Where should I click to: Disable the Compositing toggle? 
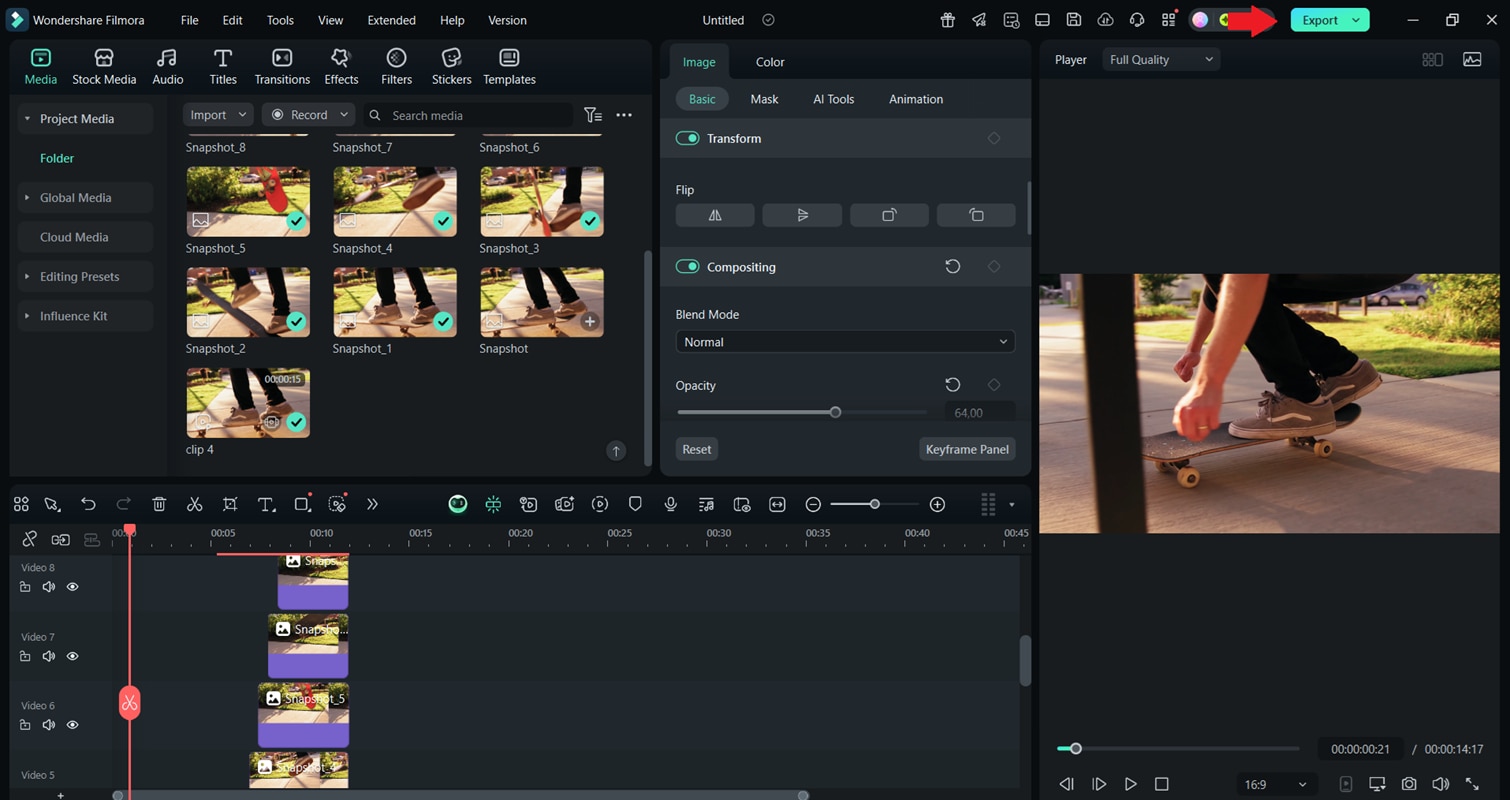(x=687, y=266)
